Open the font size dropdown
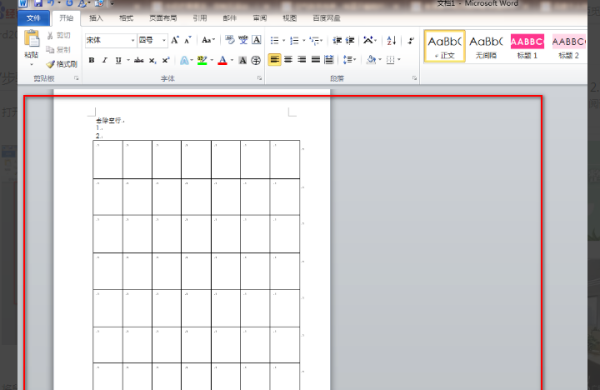 pos(164,40)
